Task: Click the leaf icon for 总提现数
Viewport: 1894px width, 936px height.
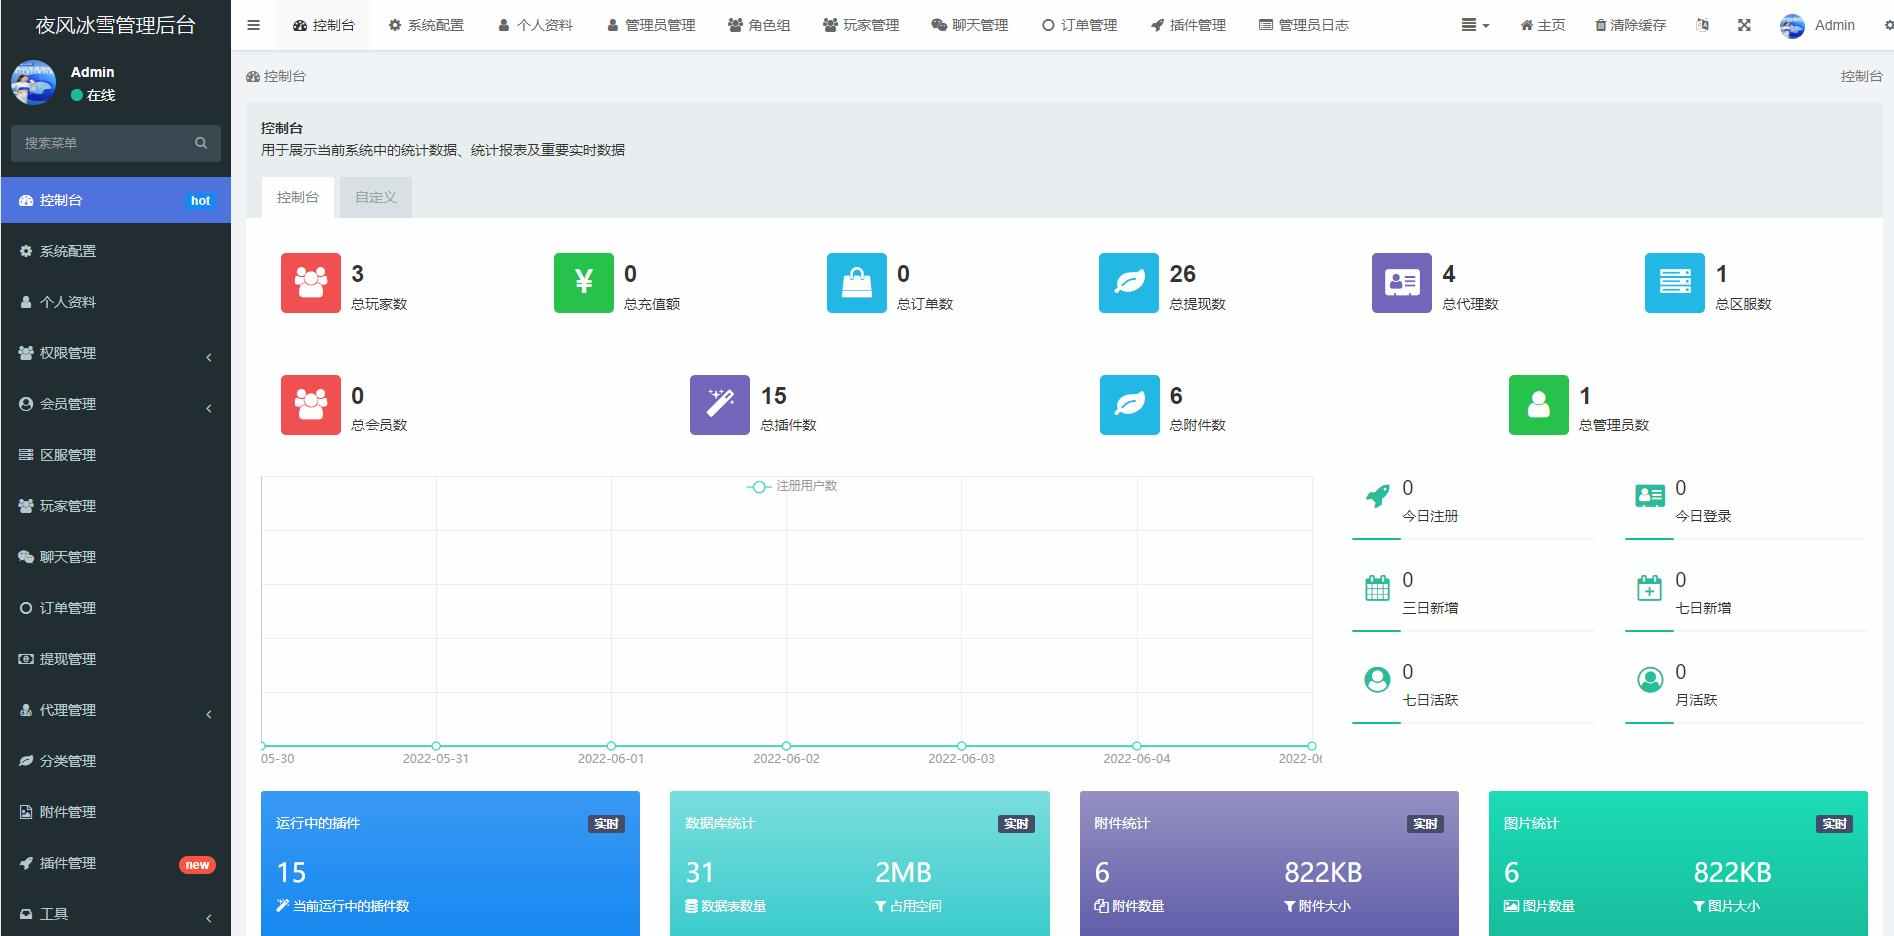Action: click(x=1129, y=283)
